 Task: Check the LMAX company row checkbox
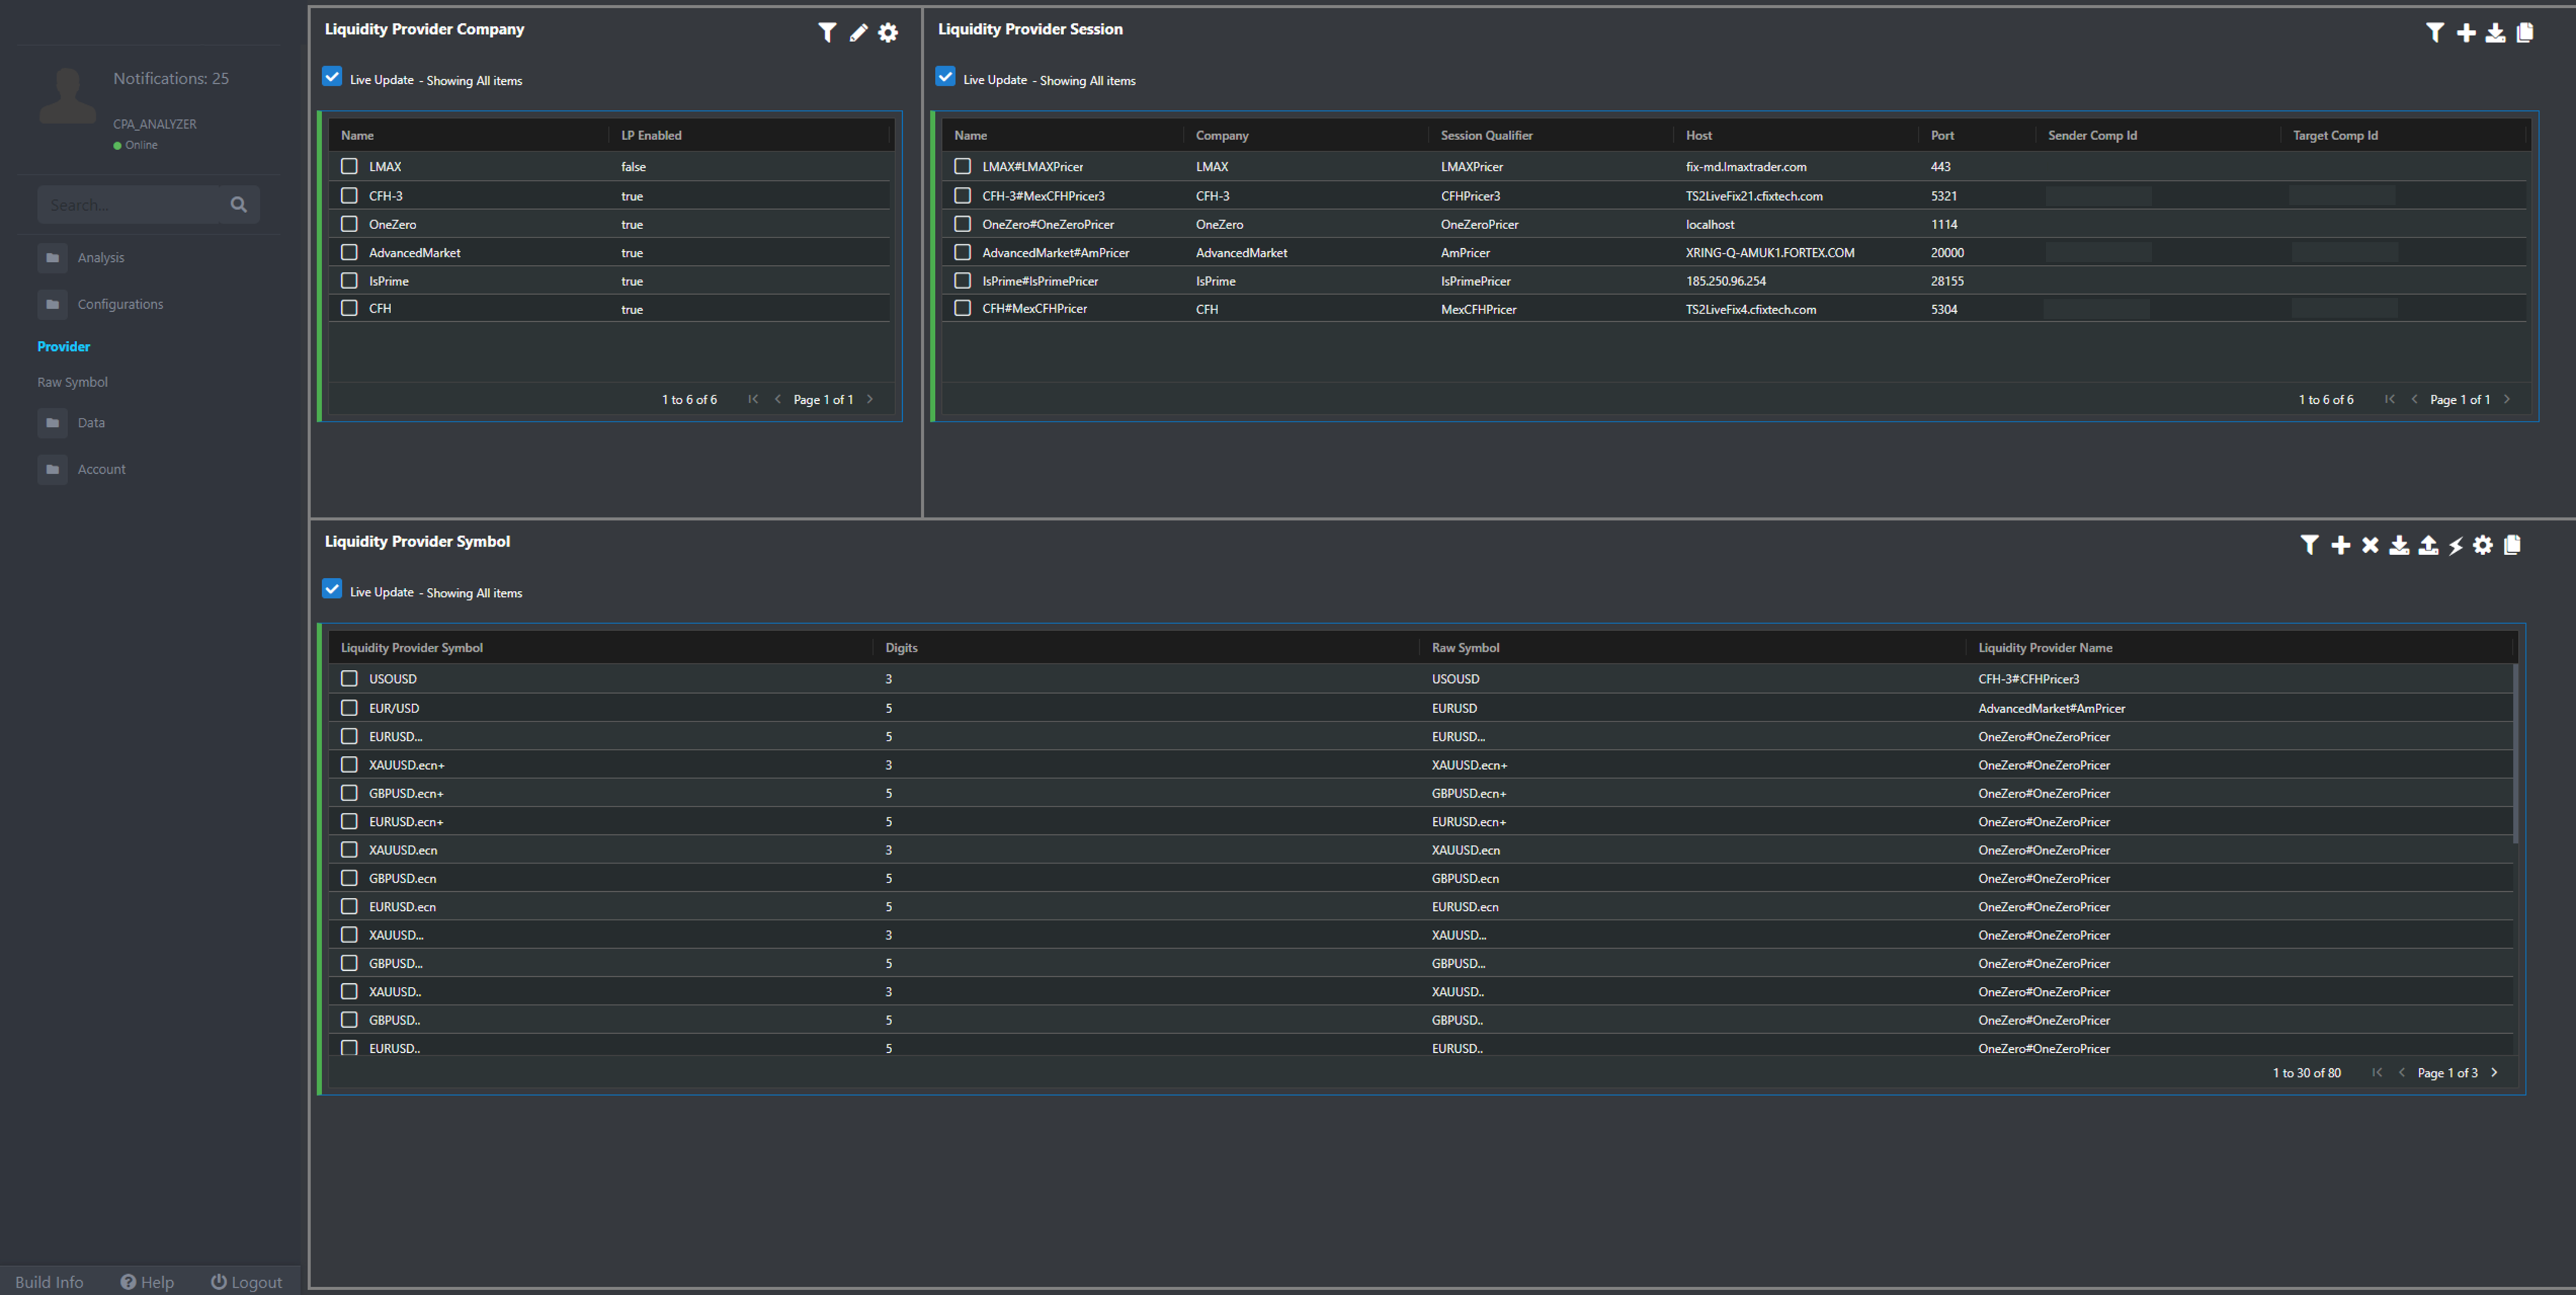349,166
